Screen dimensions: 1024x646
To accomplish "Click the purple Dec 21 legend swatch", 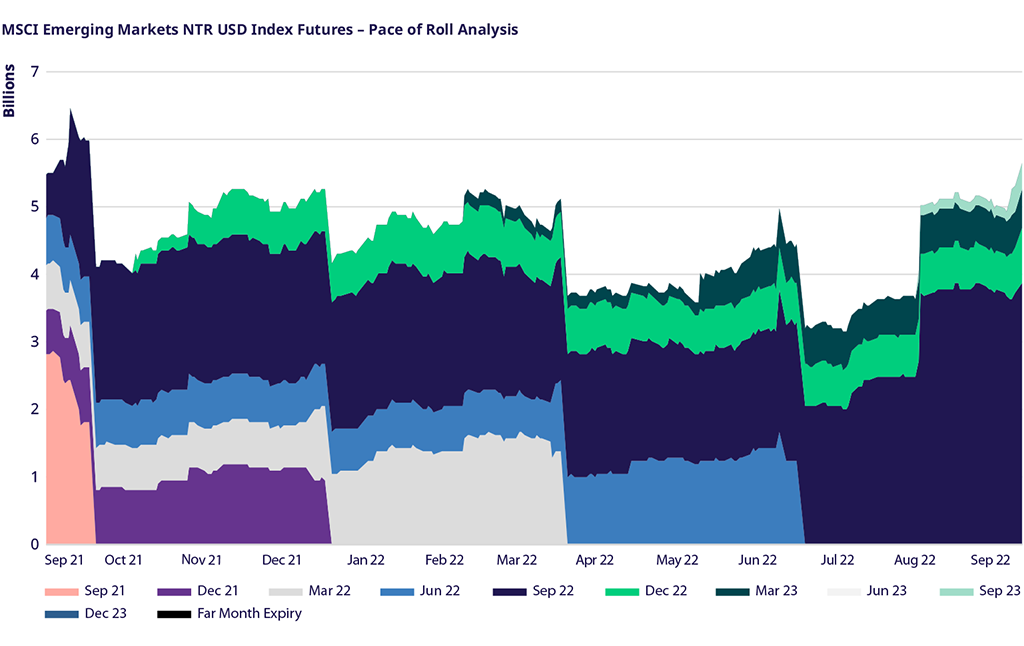I will 171,591.
